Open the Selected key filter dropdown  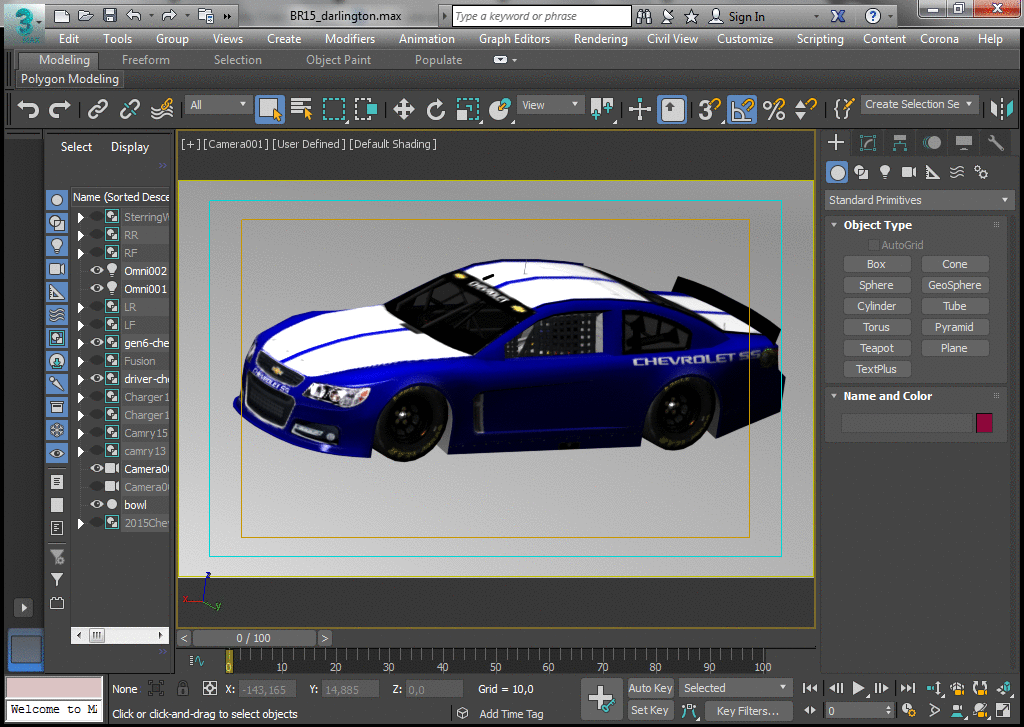pos(735,688)
